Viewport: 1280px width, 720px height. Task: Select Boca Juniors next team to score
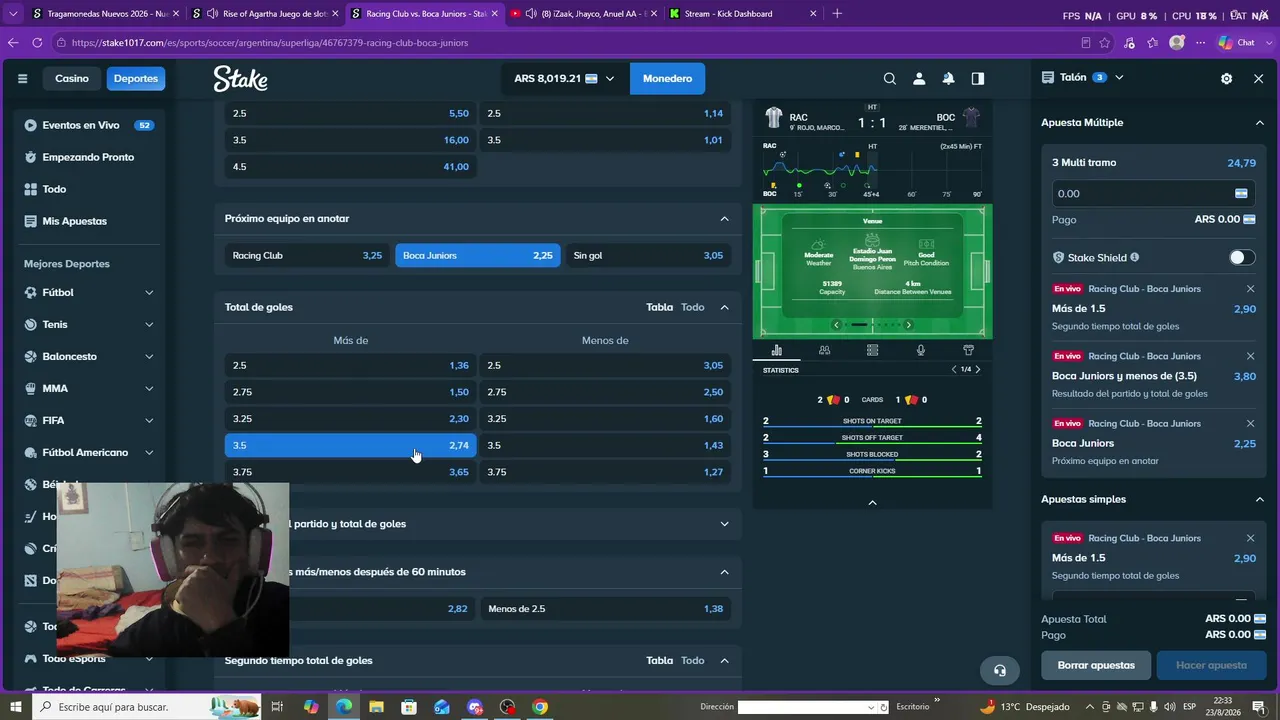coord(478,255)
